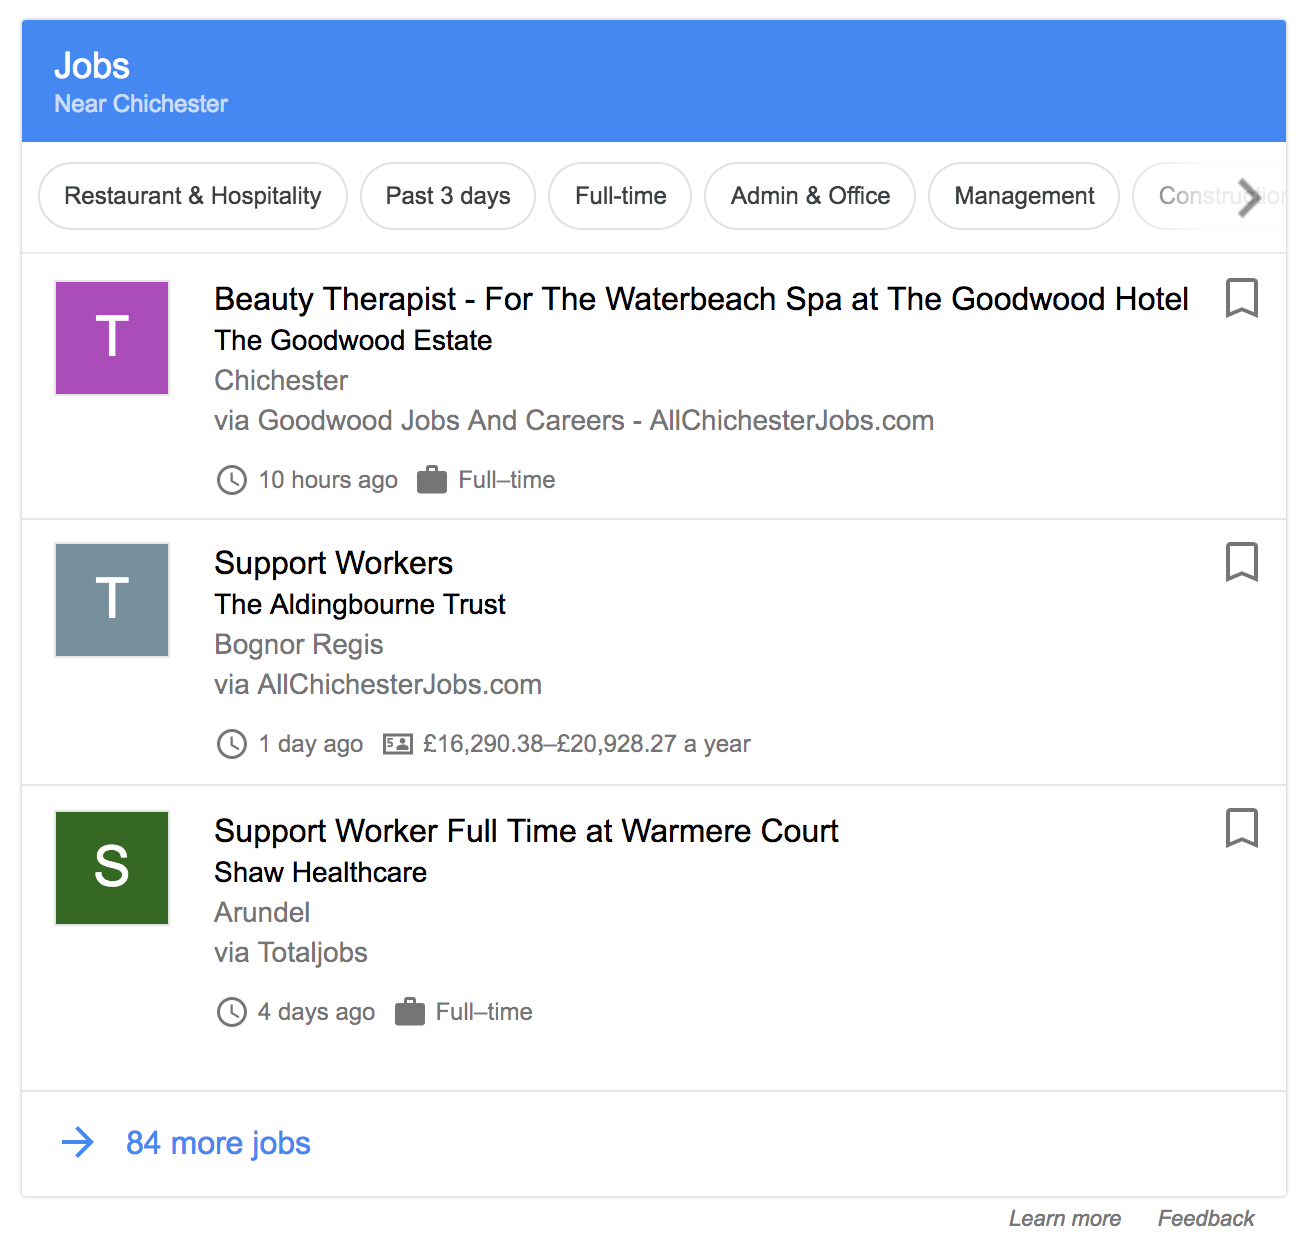Bookmark the Shaw Healthcare Support Worker job
The width and height of the screenshot is (1308, 1252).
1241,828
